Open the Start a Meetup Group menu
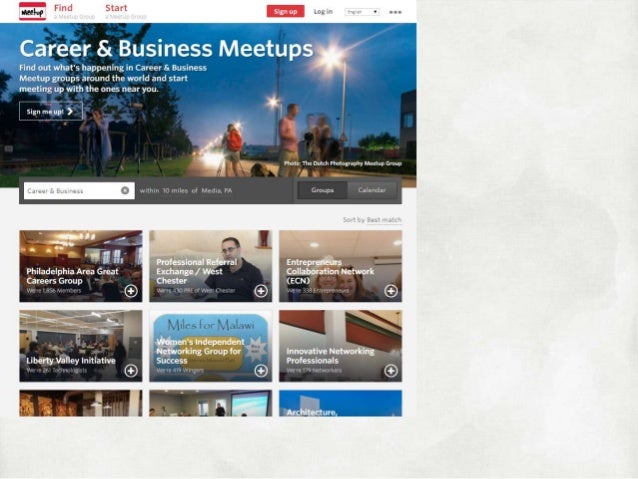638x479 pixels. [x=125, y=11]
